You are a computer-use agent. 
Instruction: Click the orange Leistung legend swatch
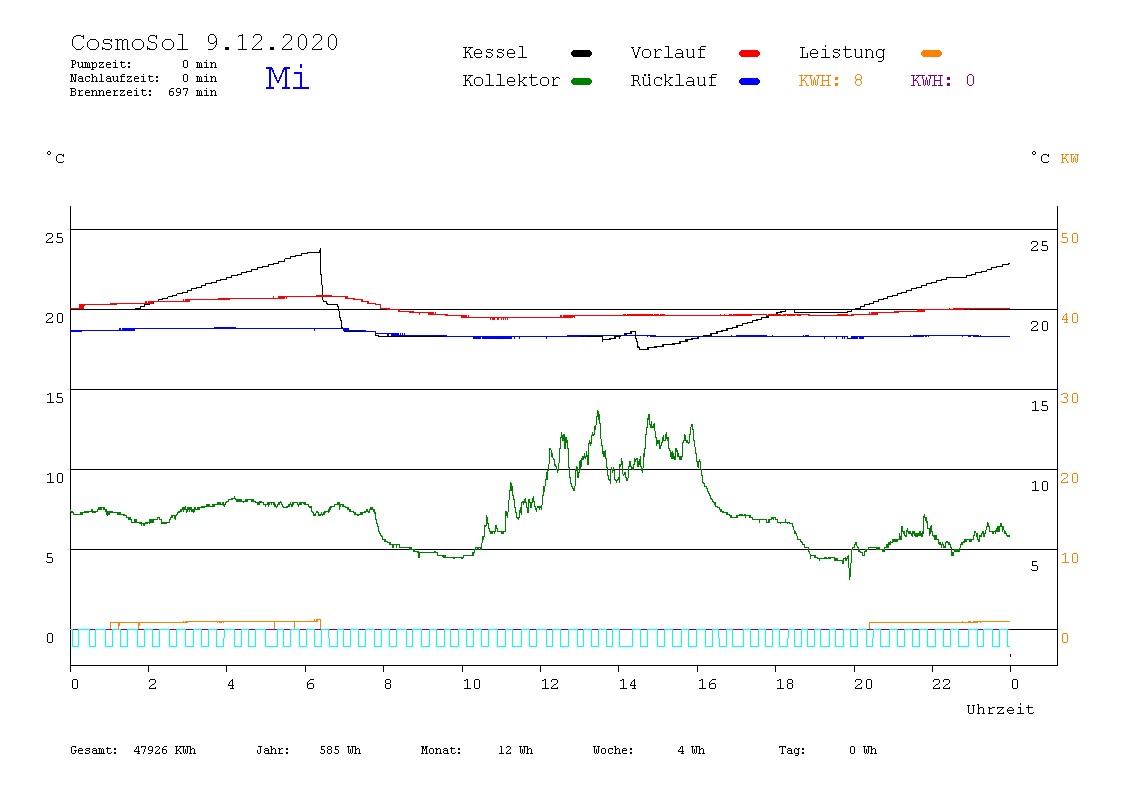931,53
